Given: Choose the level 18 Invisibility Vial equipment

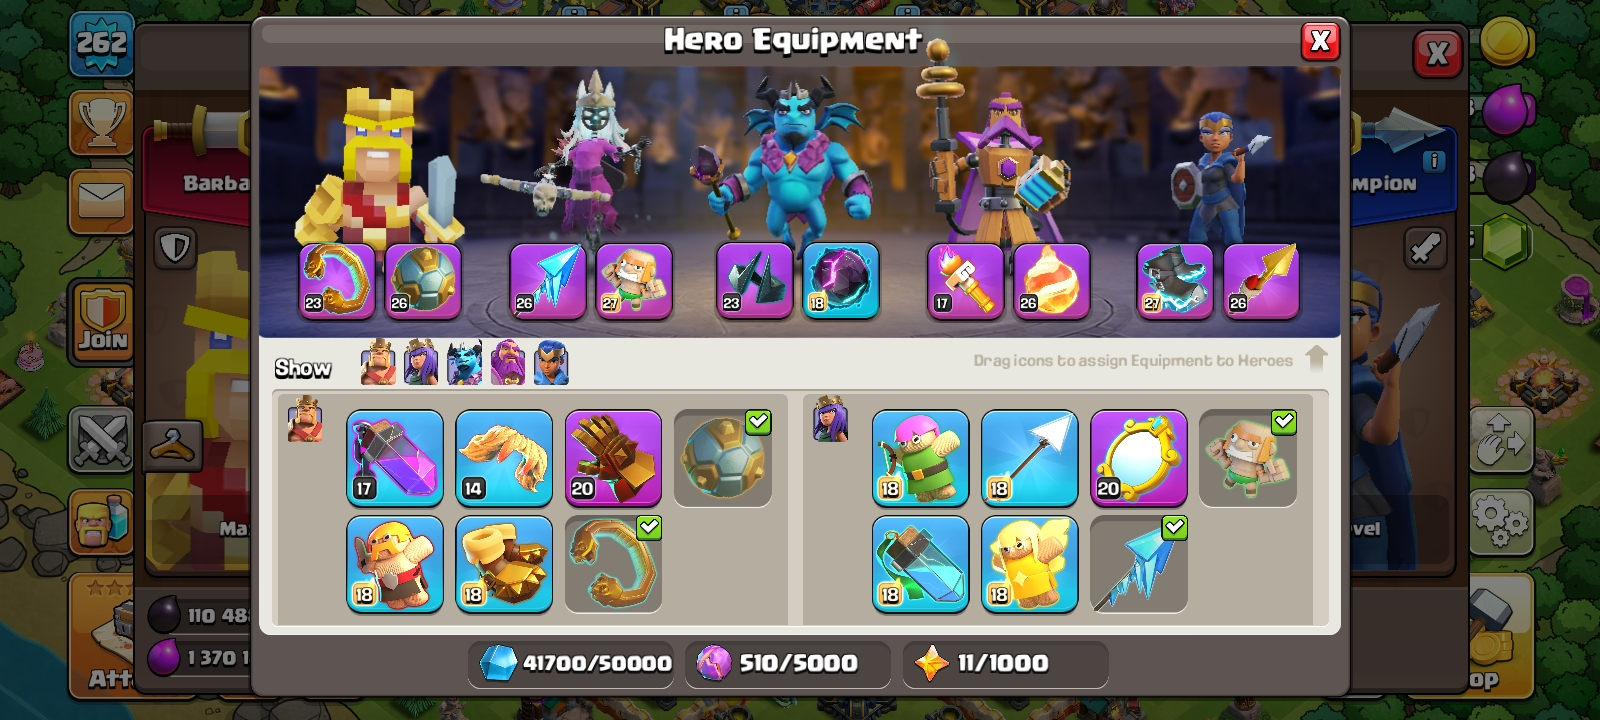Looking at the screenshot, I should (920, 564).
